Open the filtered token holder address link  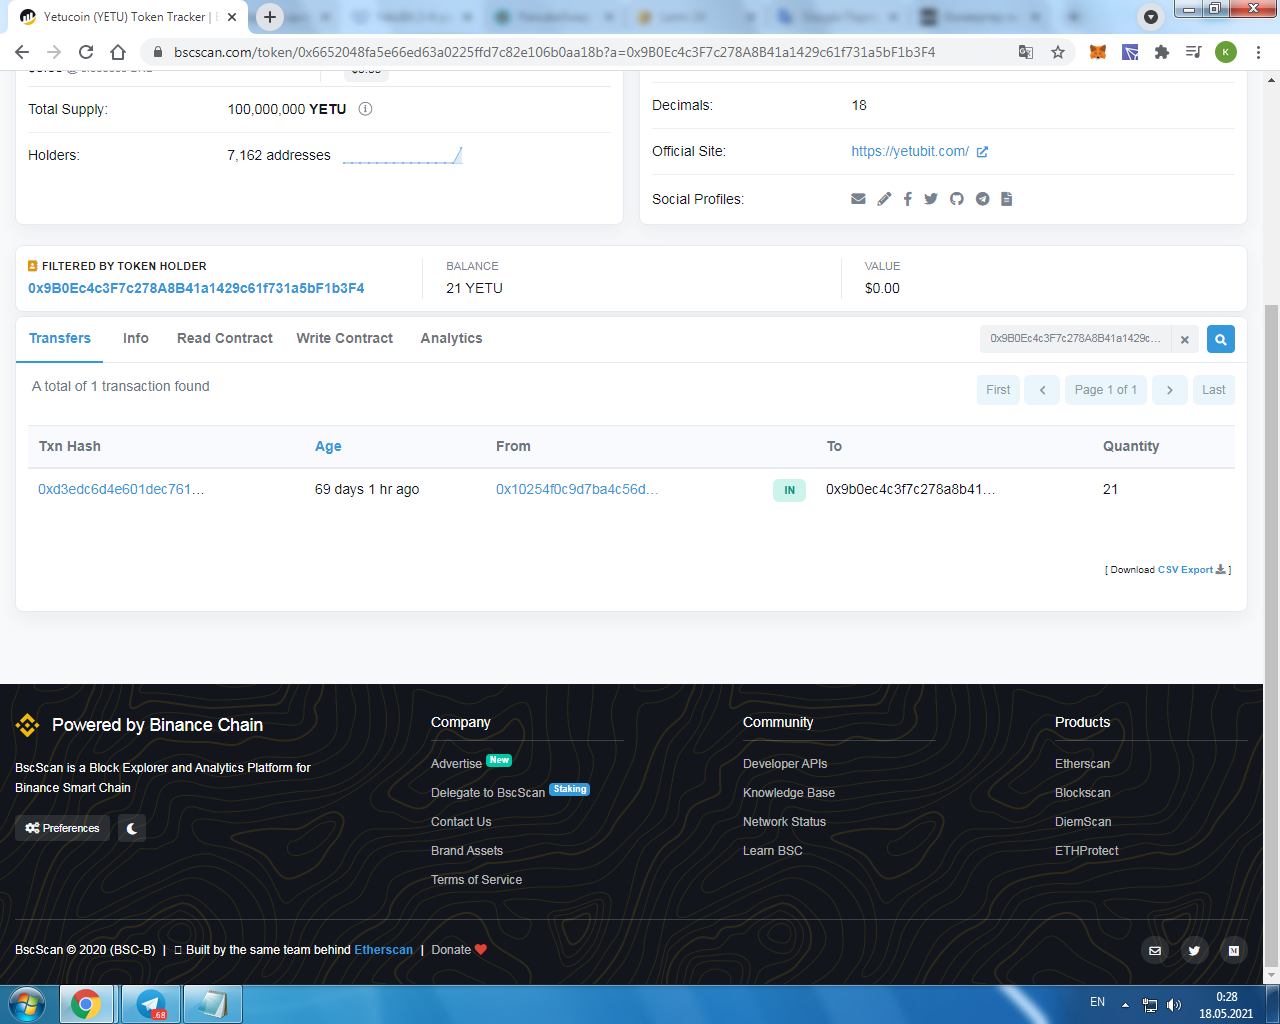coord(196,288)
